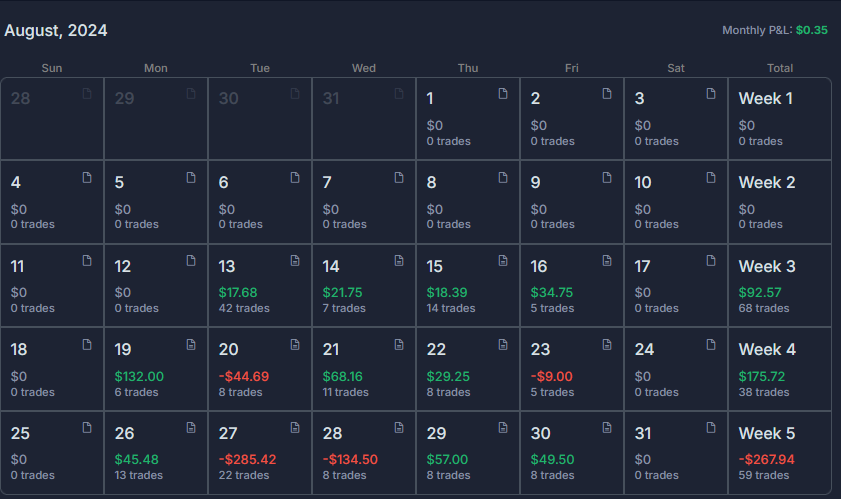Click the $17.68 value on August 13
Image resolution: width=841 pixels, height=499 pixels.
tap(238, 293)
